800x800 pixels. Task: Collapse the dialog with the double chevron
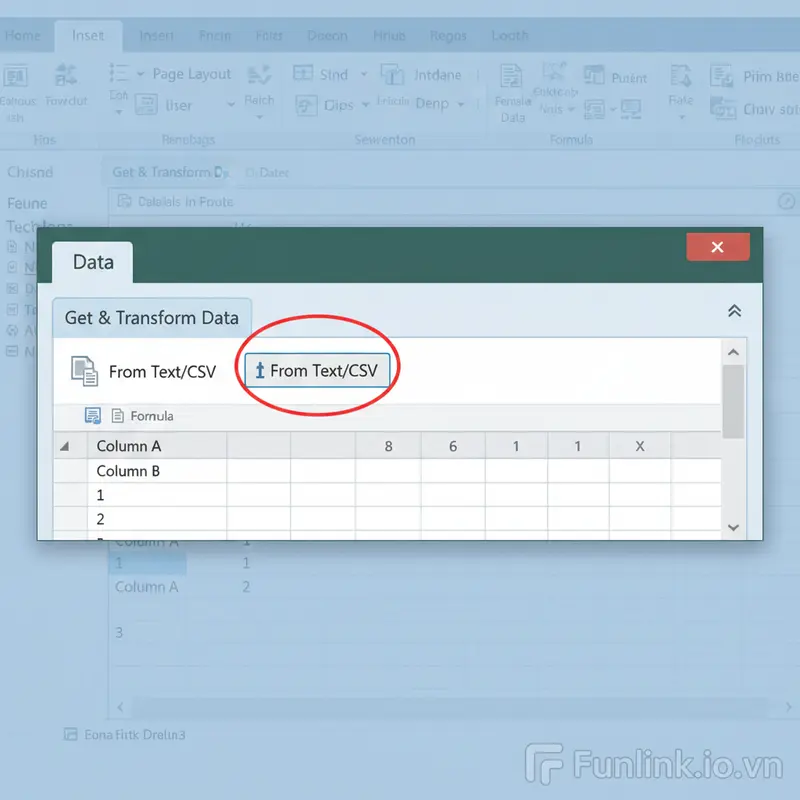pyautogui.click(x=734, y=310)
